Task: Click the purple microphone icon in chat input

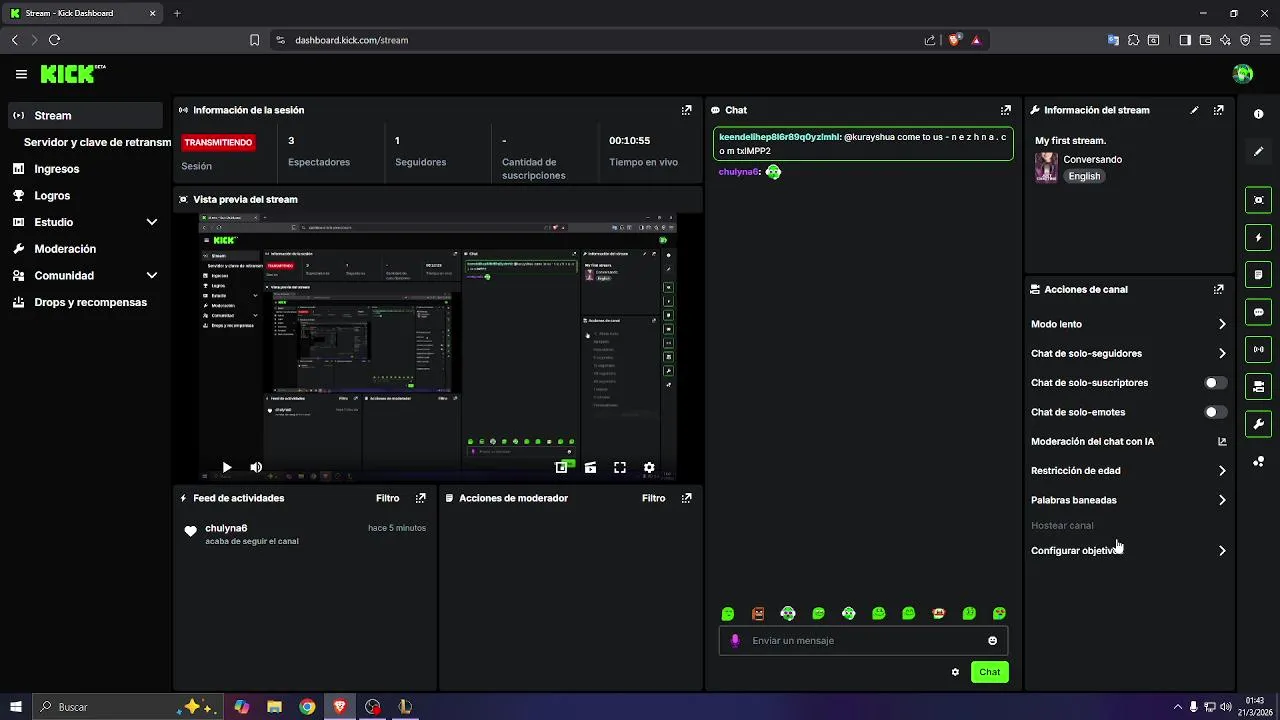Action: 735,641
